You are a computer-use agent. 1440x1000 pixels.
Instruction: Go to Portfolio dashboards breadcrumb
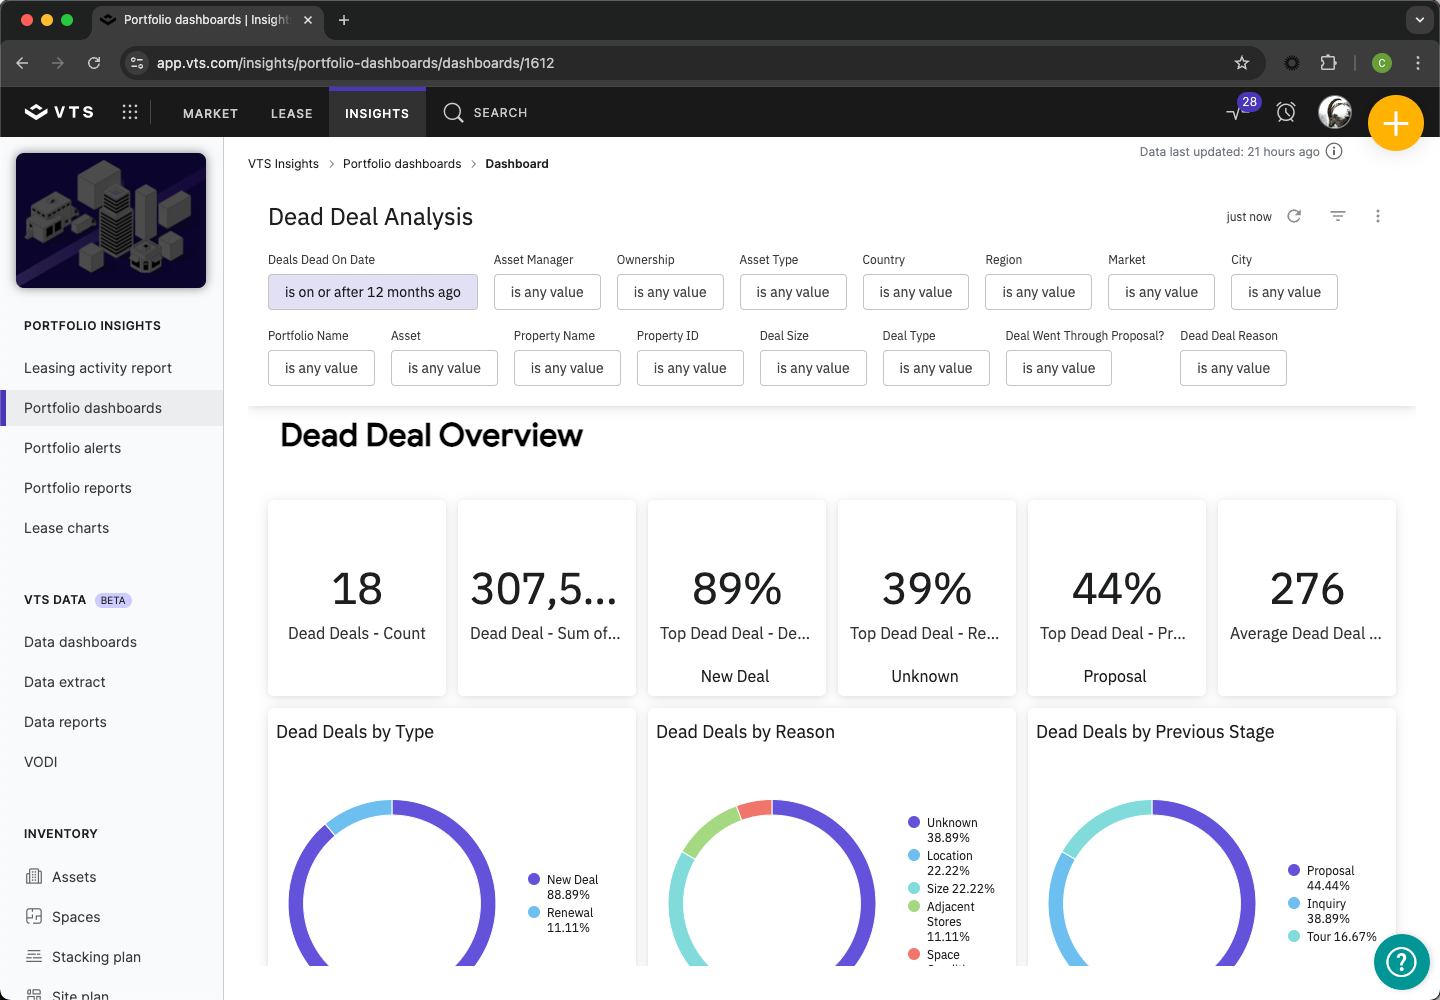[402, 164]
